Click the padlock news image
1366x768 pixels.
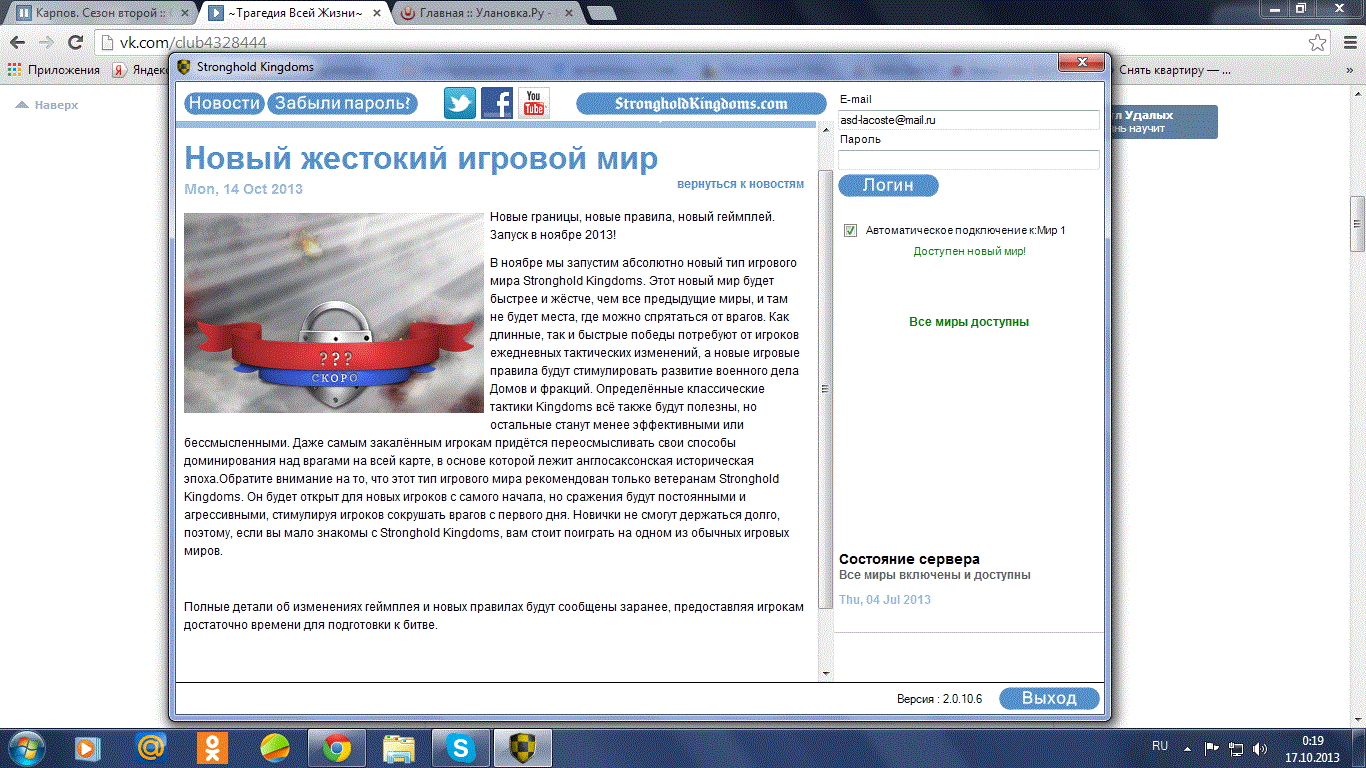point(334,312)
